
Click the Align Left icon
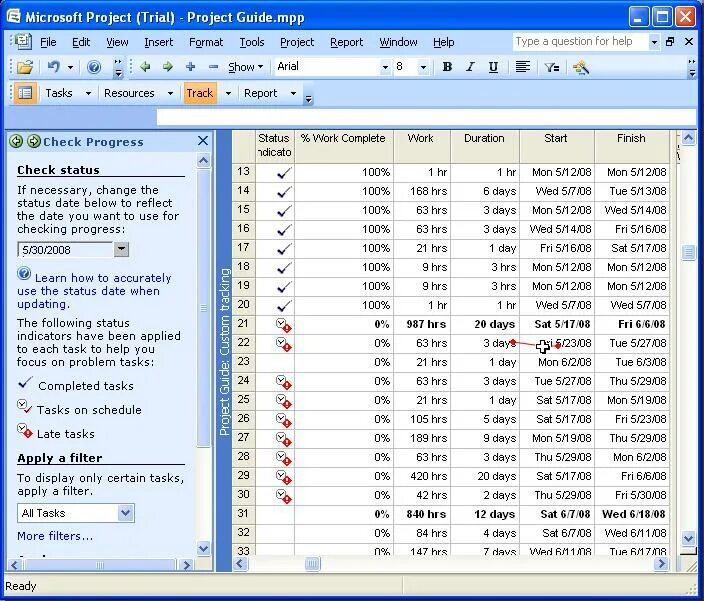pos(522,67)
